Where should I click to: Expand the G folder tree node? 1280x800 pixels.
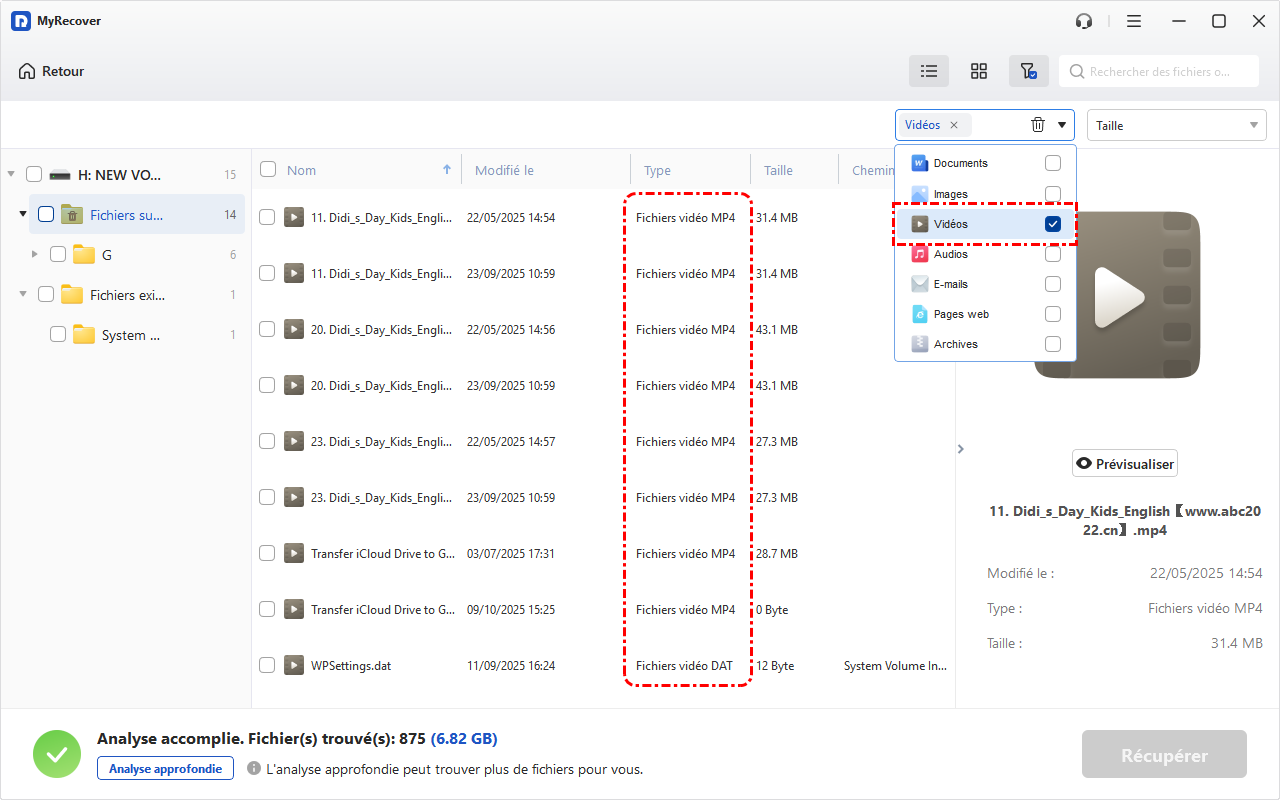(x=34, y=255)
